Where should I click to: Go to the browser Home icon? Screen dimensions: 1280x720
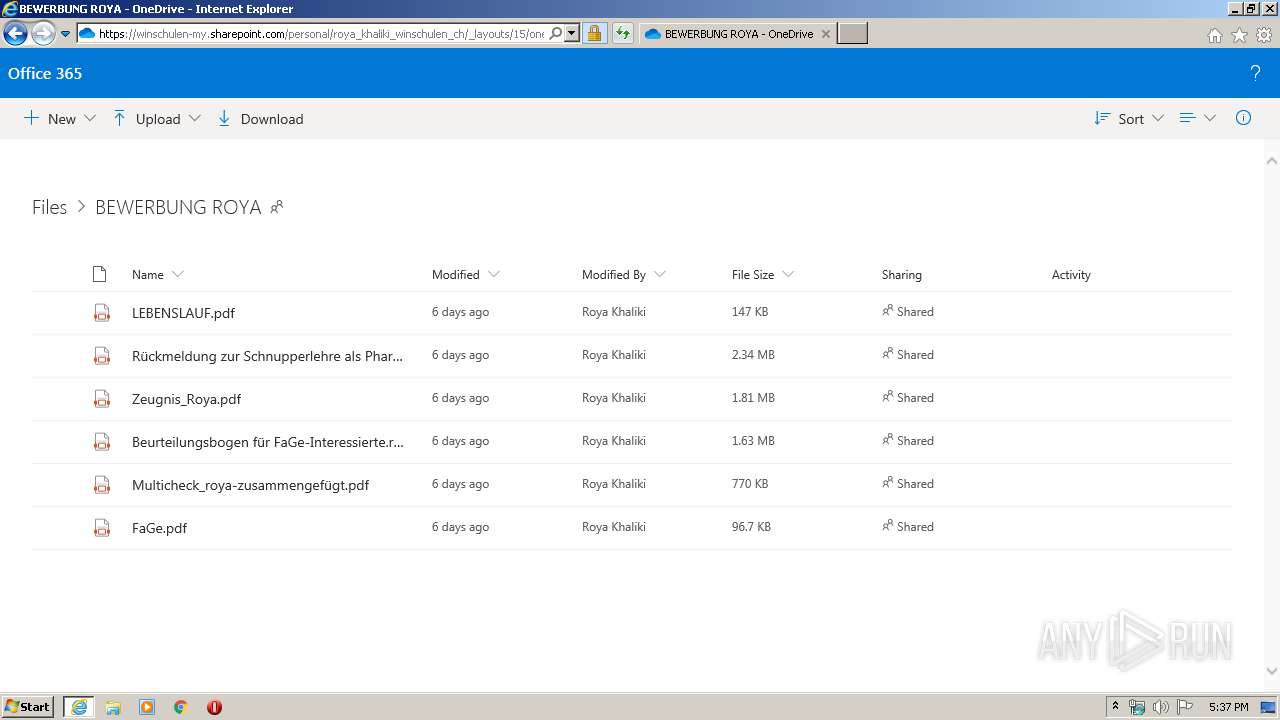(x=1215, y=35)
